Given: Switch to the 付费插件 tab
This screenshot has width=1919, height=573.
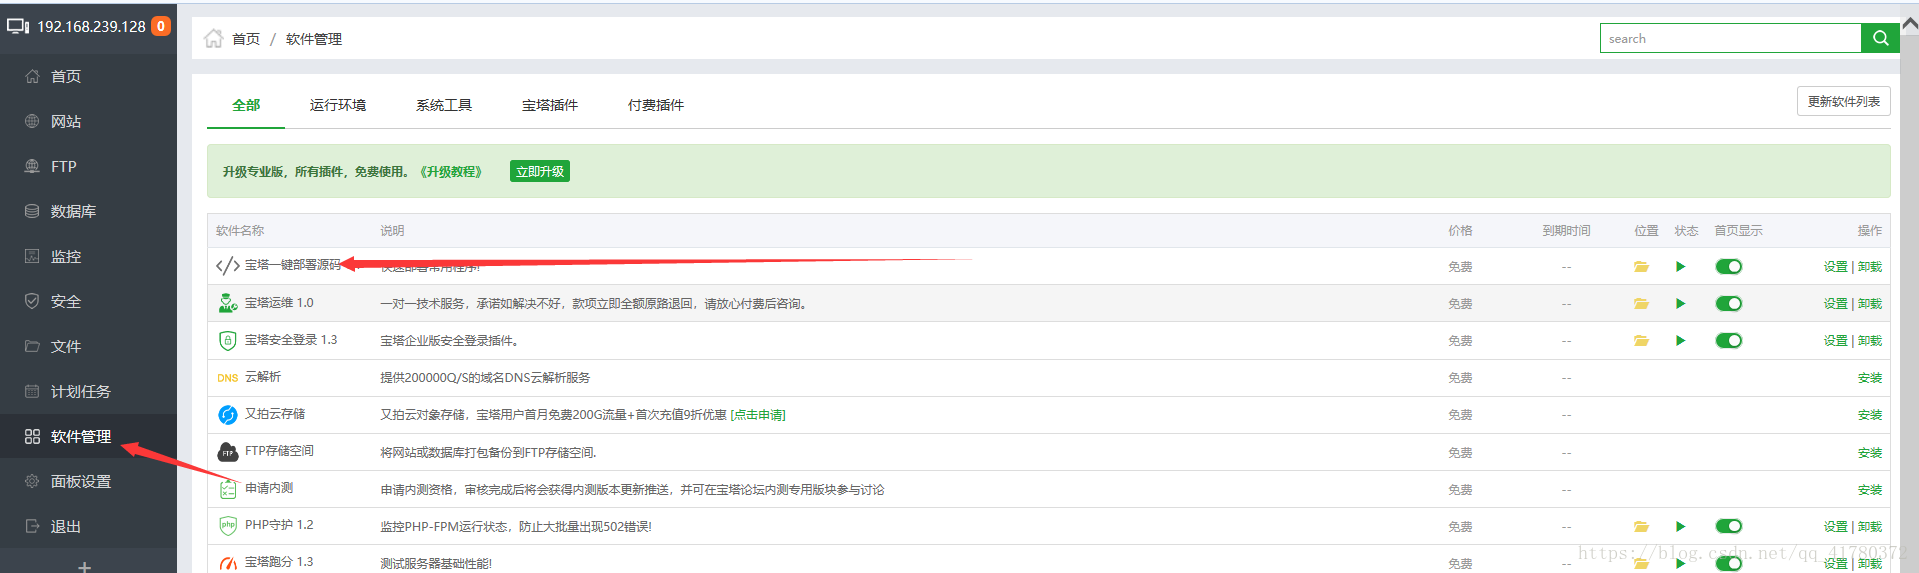Looking at the screenshot, I should (656, 105).
